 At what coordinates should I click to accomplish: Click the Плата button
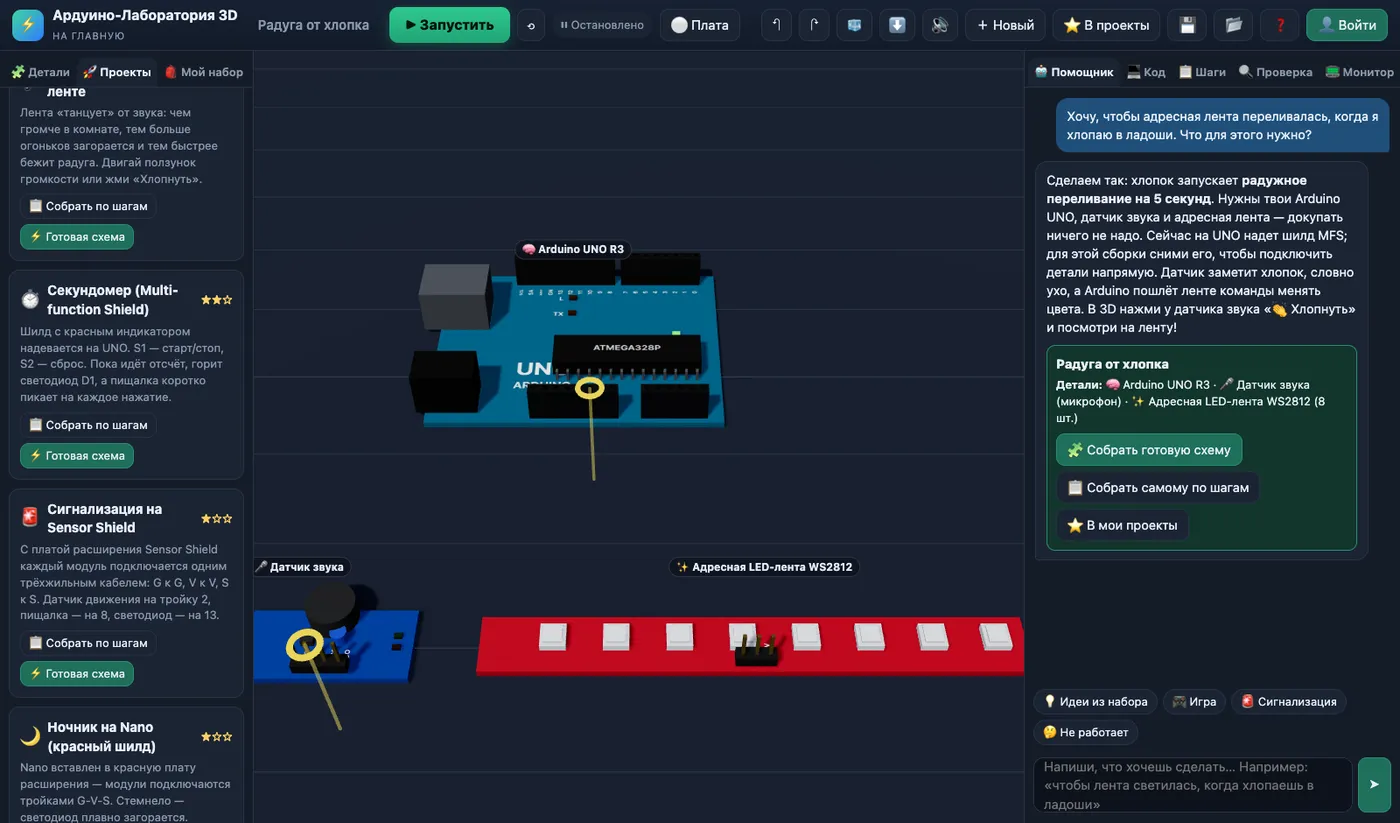pyautogui.click(x=700, y=25)
